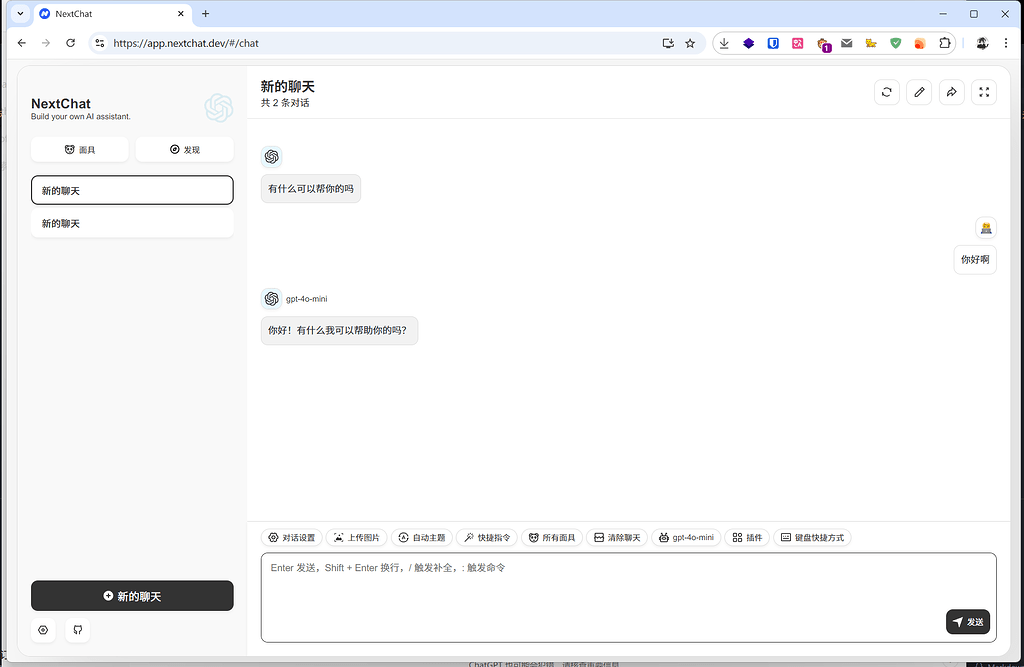Click 清除聊天 clear chat chip

tap(617, 538)
